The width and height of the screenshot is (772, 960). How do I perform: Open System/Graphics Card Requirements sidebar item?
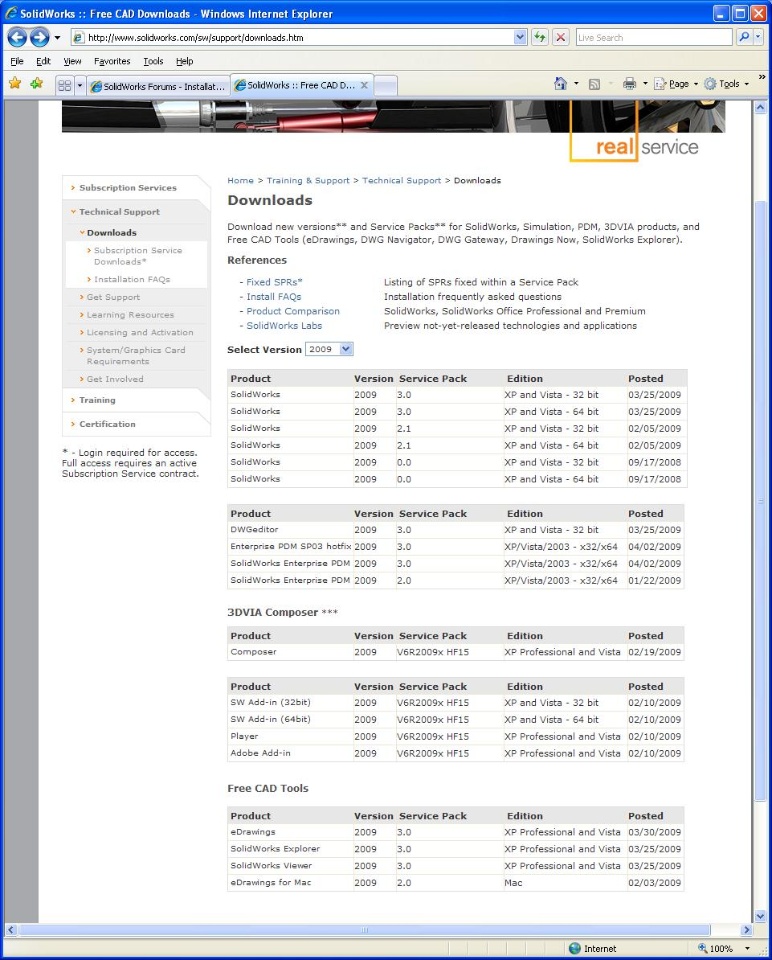click(x=136, y=356)
